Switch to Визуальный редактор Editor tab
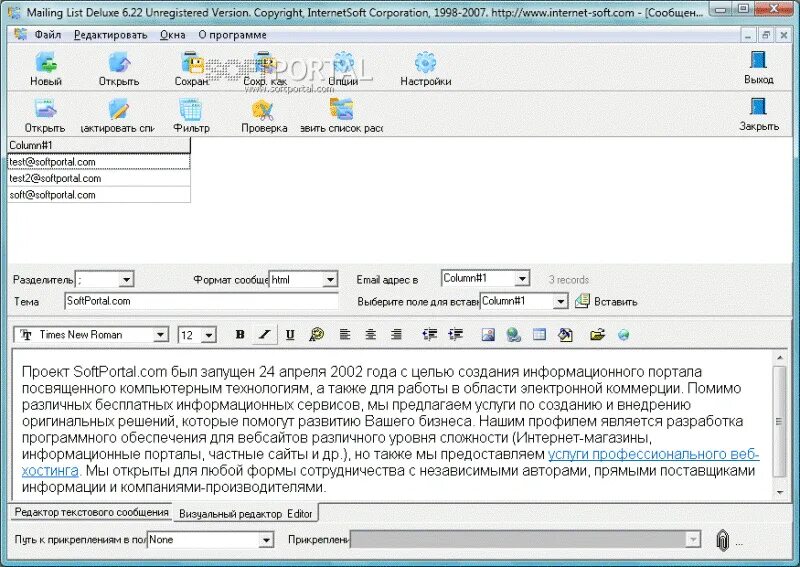Viewport: 800px width, 567px height. pyautogui.click(x=245, y=513)
